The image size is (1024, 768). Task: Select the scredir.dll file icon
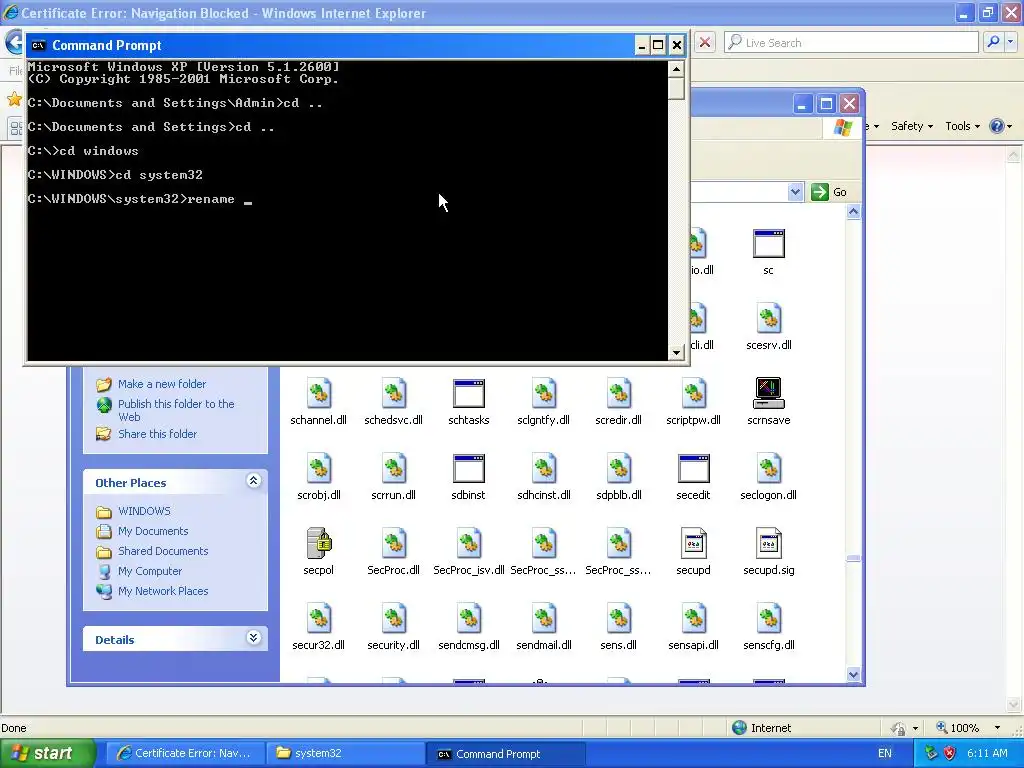point(619,394)
